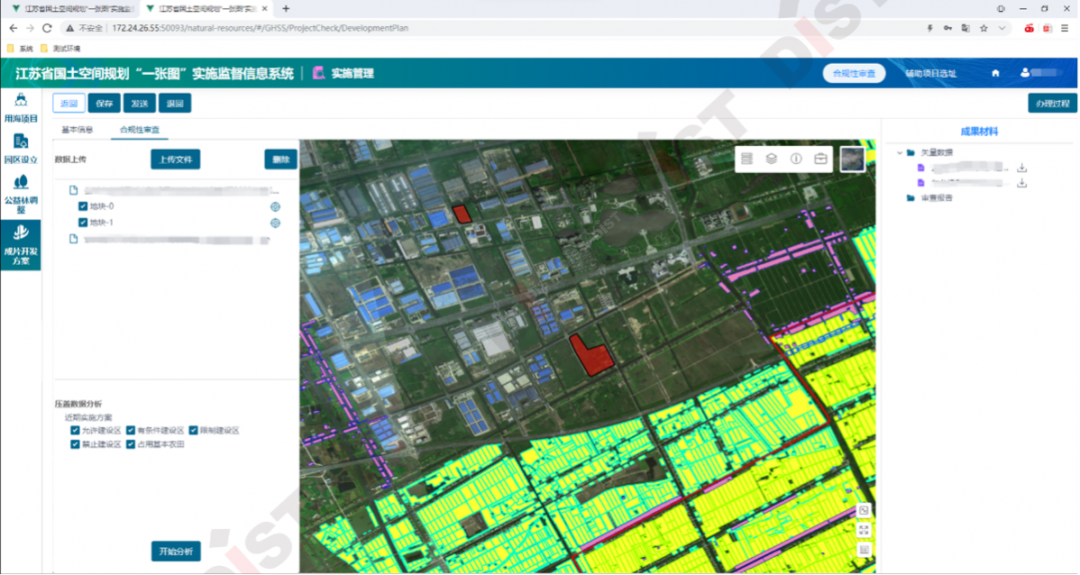The width and height of the screenshot is (1080, 575).
Task: Uncheck the 地块-0 checkbox
Action: (x=84, y=206)
